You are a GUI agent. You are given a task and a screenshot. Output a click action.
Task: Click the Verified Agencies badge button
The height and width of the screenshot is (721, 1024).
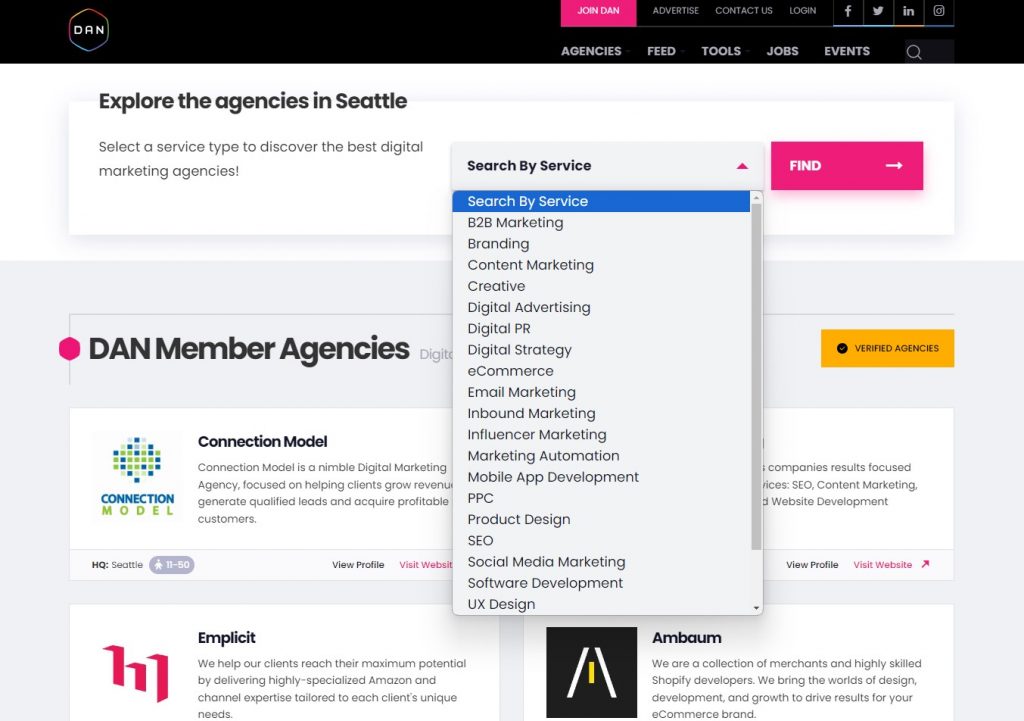887,348
